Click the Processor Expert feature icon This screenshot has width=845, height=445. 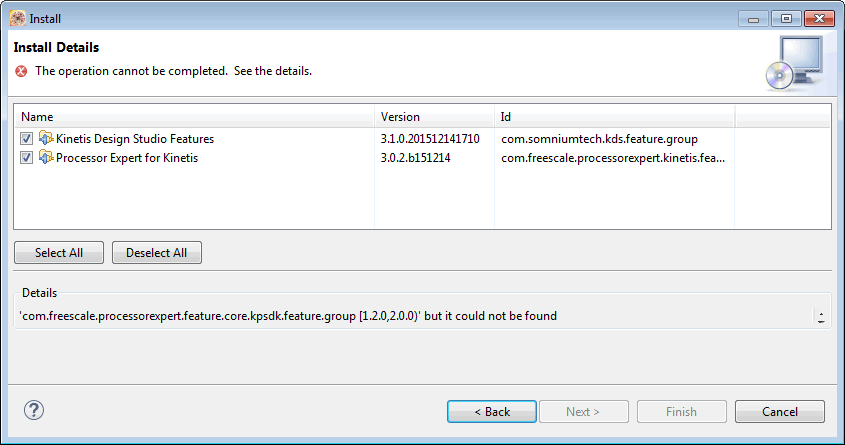(x=46, y=158)
